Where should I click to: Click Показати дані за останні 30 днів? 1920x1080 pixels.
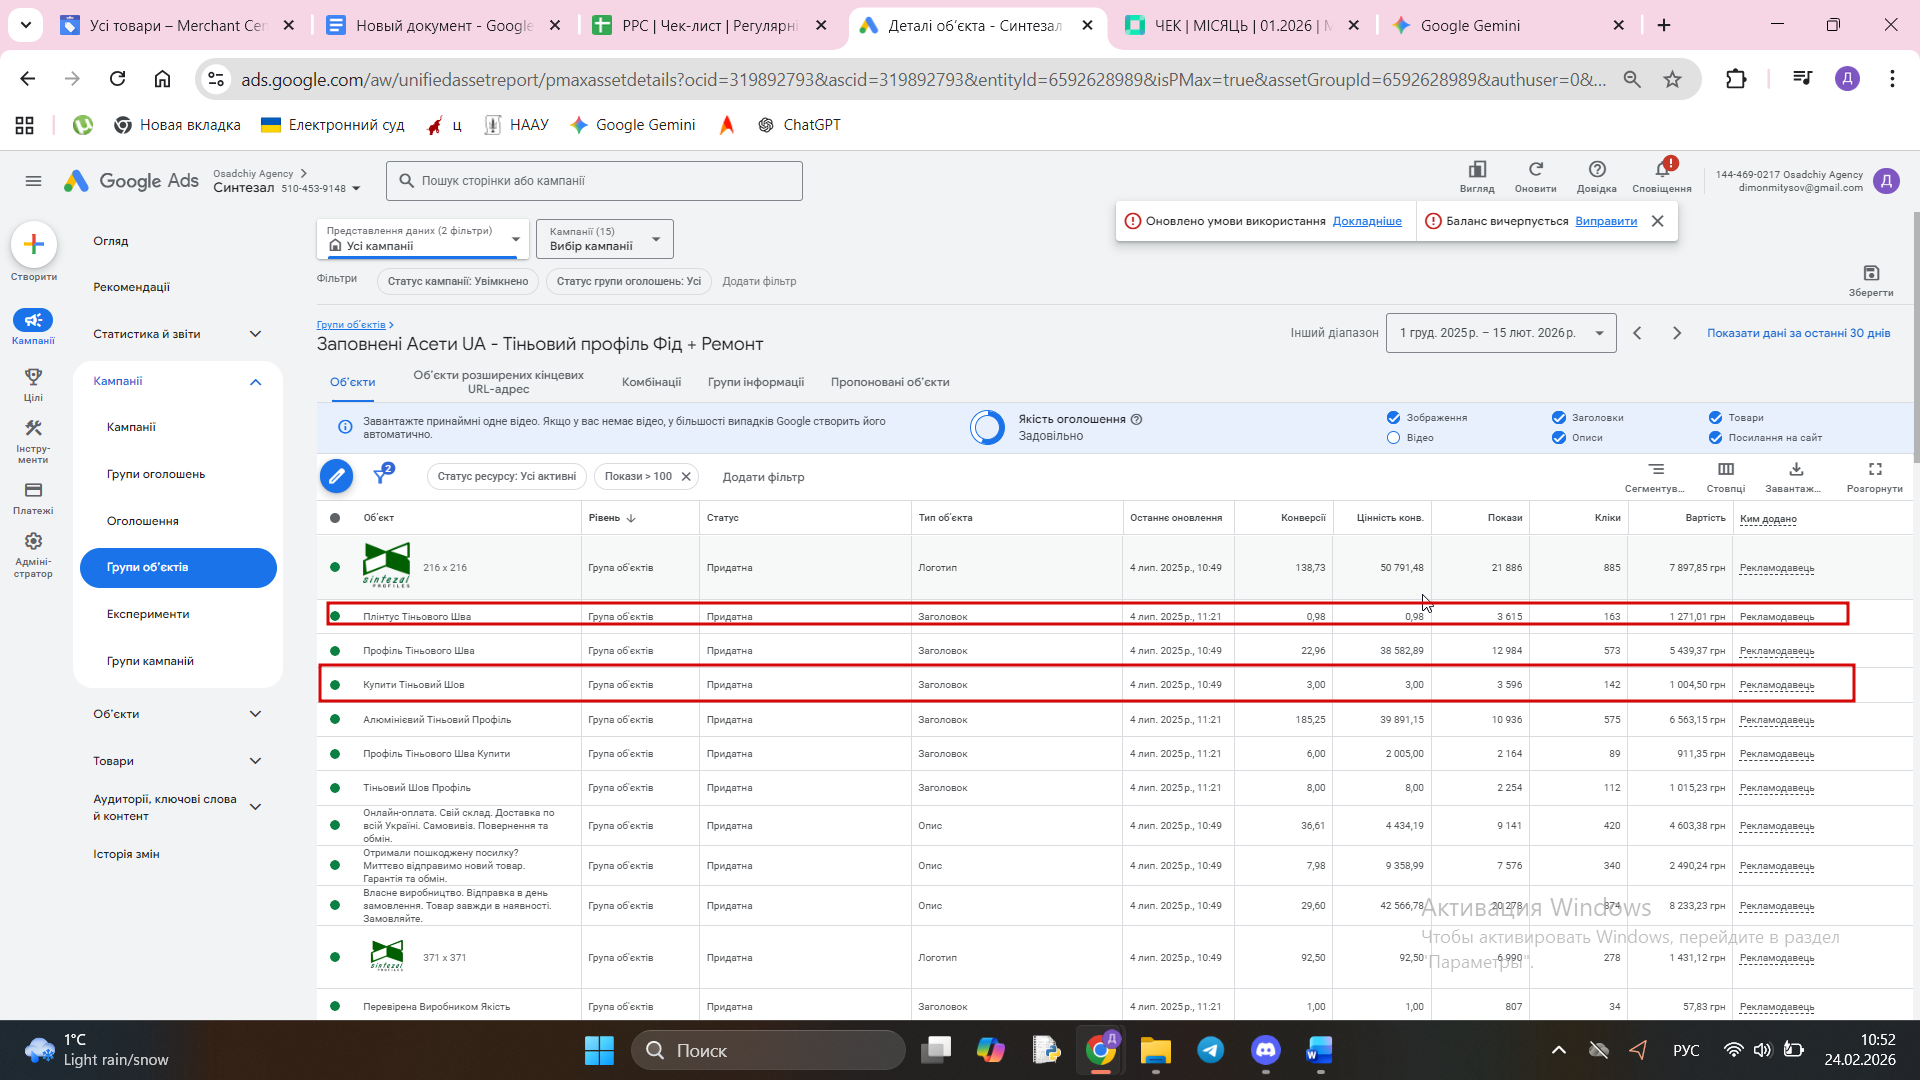coord(1798,333)
